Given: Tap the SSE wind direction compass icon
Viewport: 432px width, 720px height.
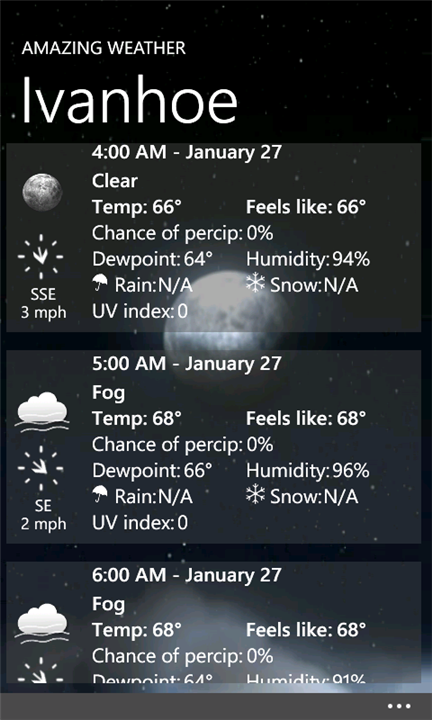Looking at the screenshot, I should (x=41, y=257).
